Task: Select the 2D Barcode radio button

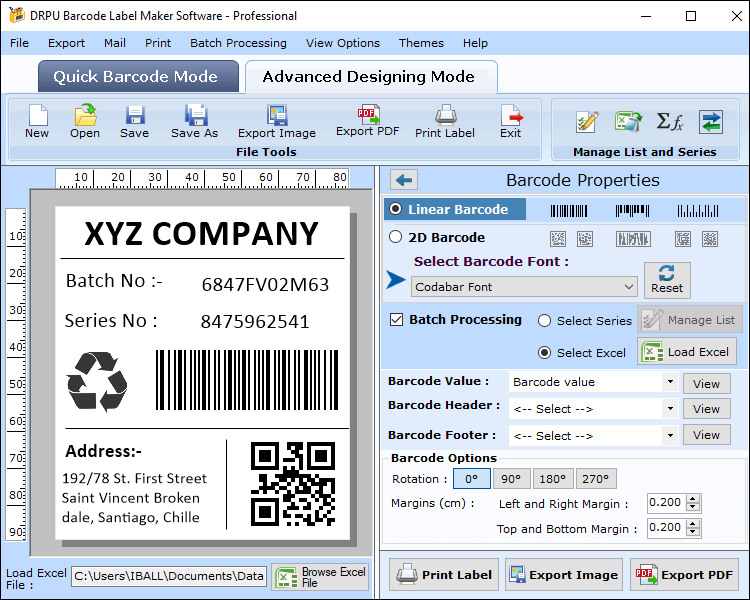Action: [x=396, y=237]
